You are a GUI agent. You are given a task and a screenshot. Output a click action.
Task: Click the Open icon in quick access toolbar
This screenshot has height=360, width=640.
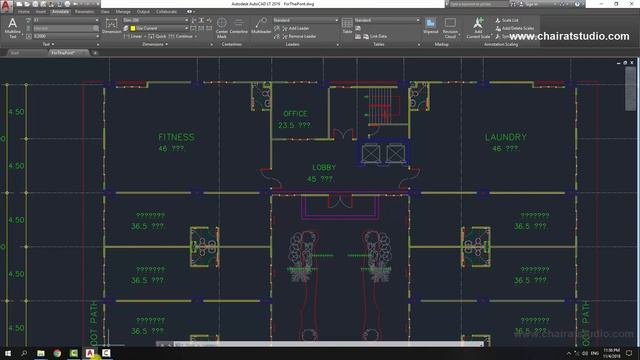27,4
